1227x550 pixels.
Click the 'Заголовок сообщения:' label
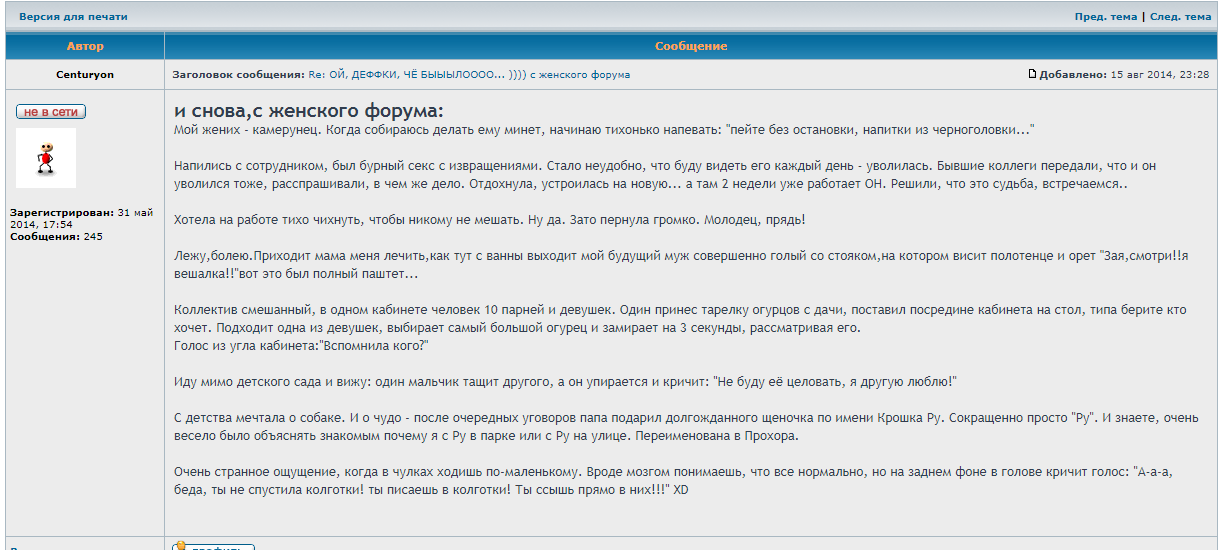click(x=238, y=75)
